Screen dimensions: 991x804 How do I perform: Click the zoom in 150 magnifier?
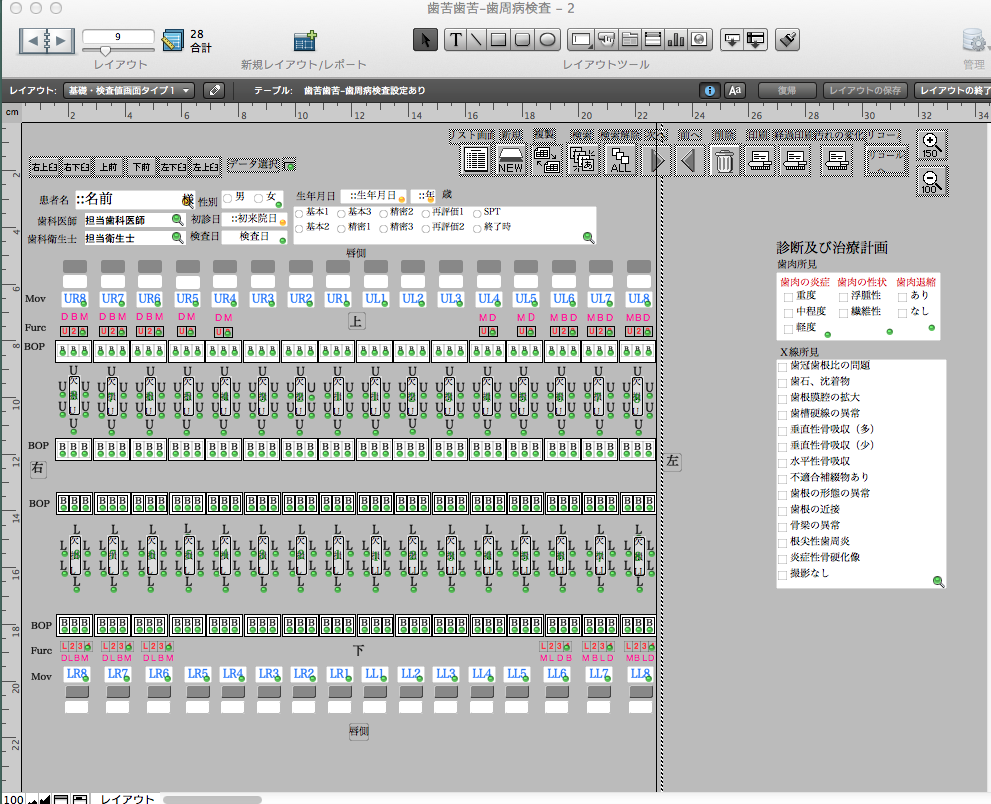point(932,145)
